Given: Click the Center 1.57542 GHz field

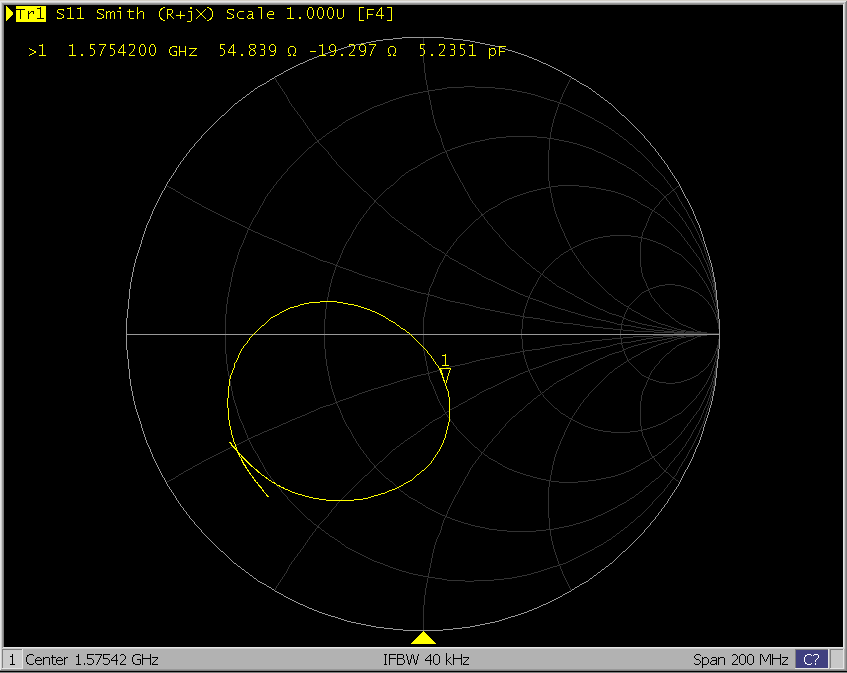Looking at the screenshot, I should pos(92,660).
